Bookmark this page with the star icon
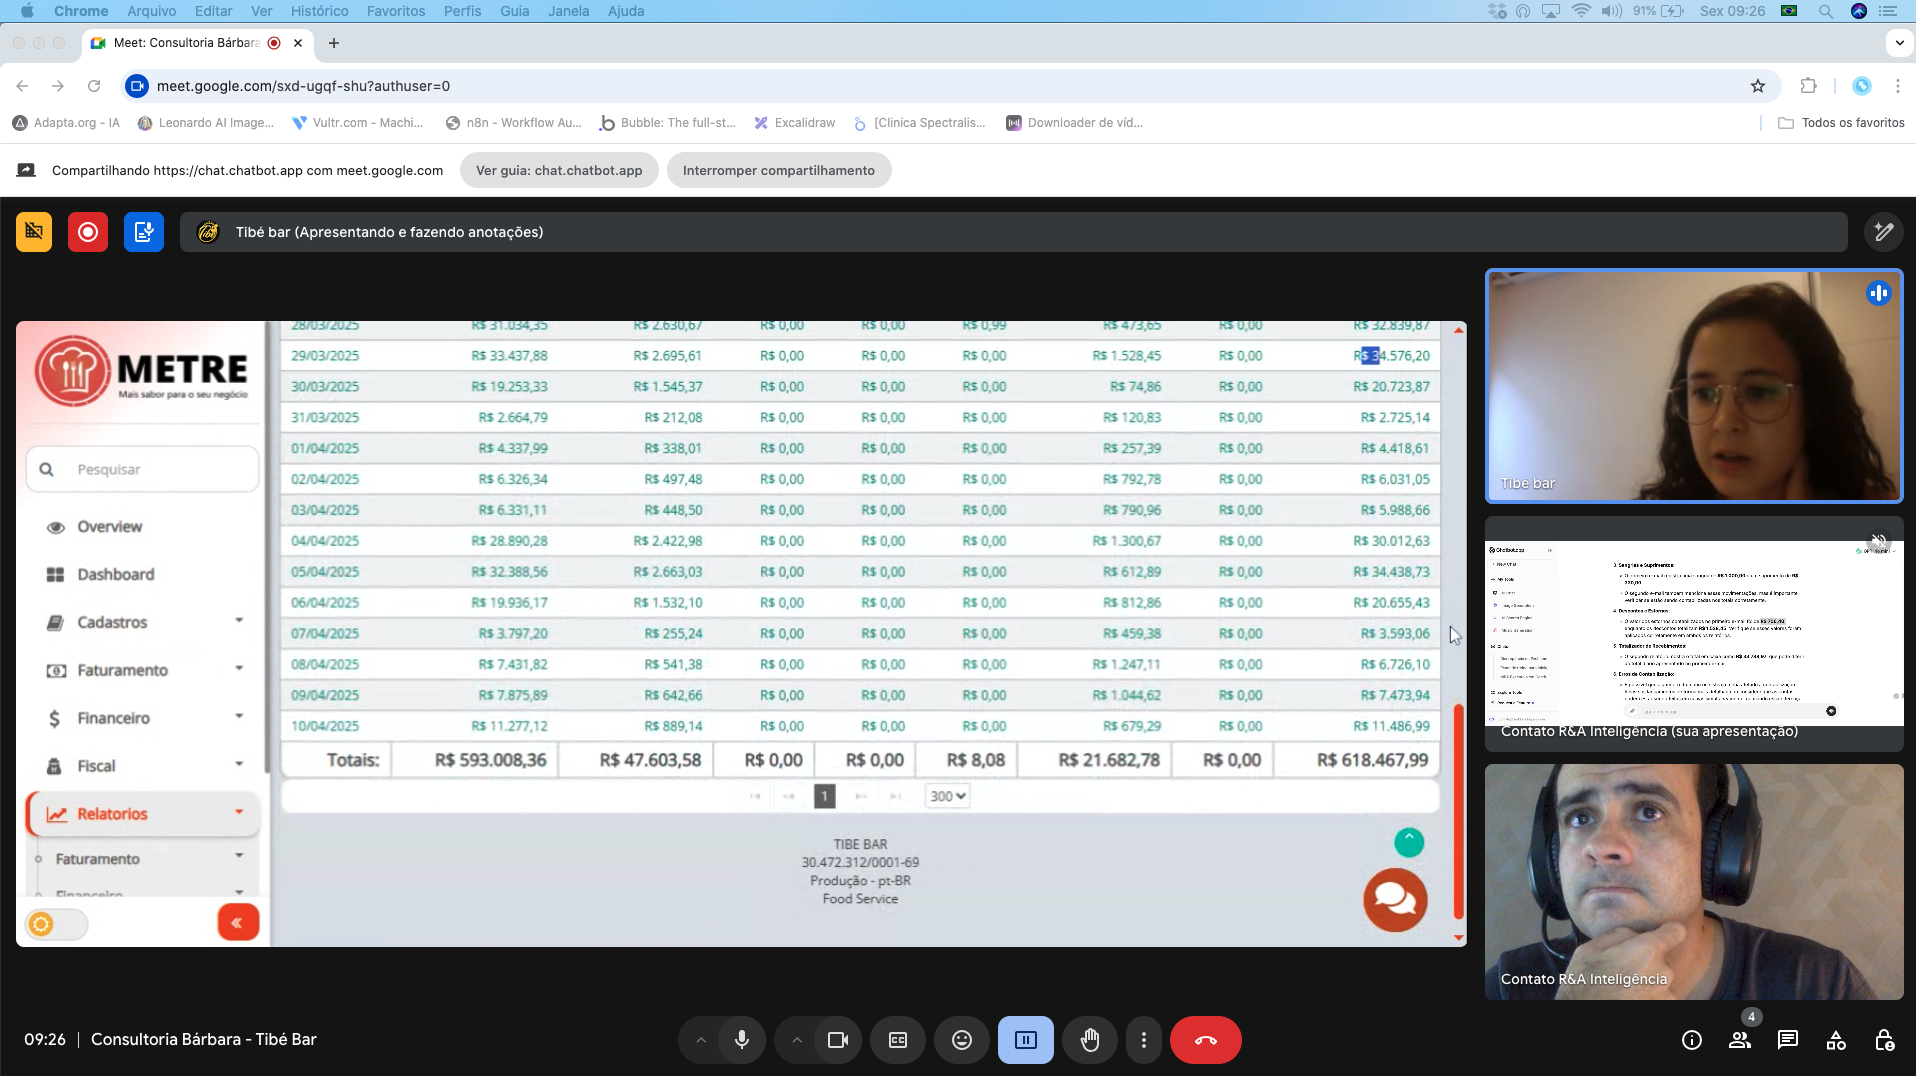Viewport: 1916px width, 1076px height. 1758,86
